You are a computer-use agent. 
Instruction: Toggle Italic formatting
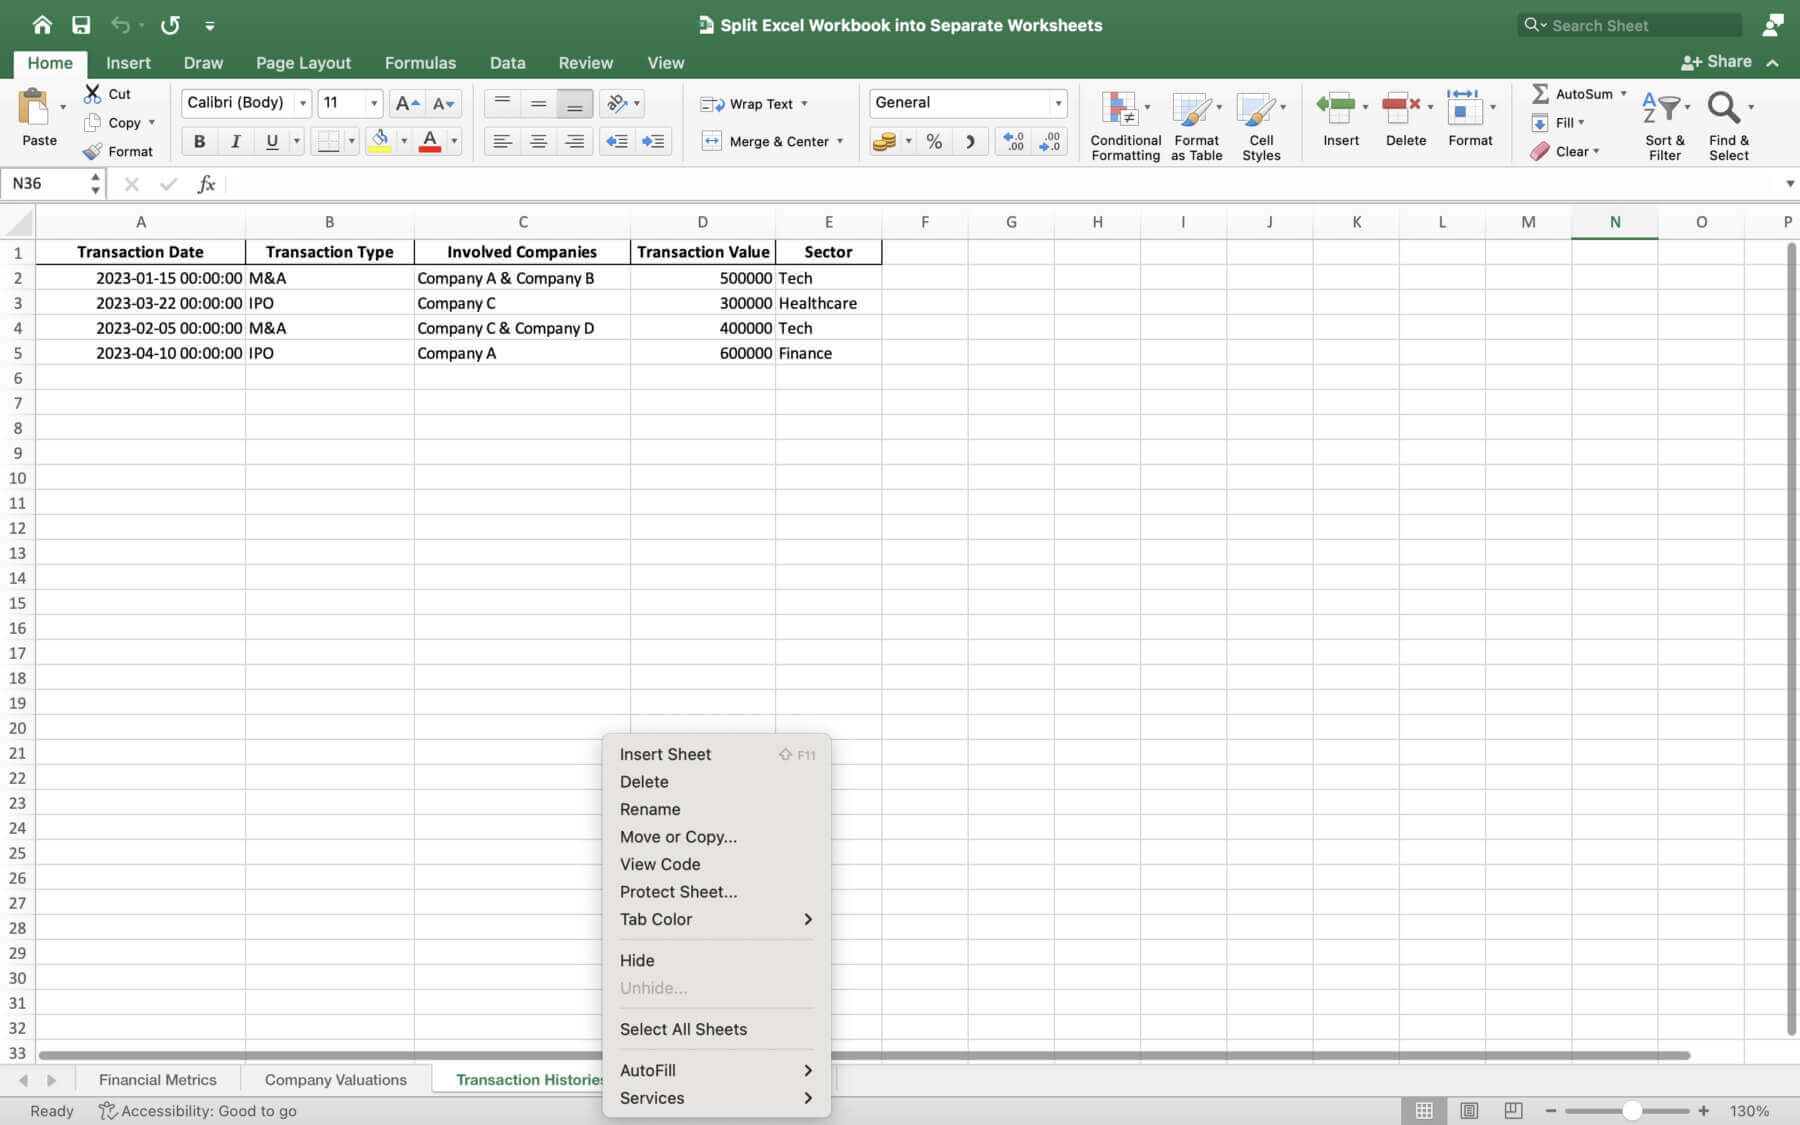point(235,141)
